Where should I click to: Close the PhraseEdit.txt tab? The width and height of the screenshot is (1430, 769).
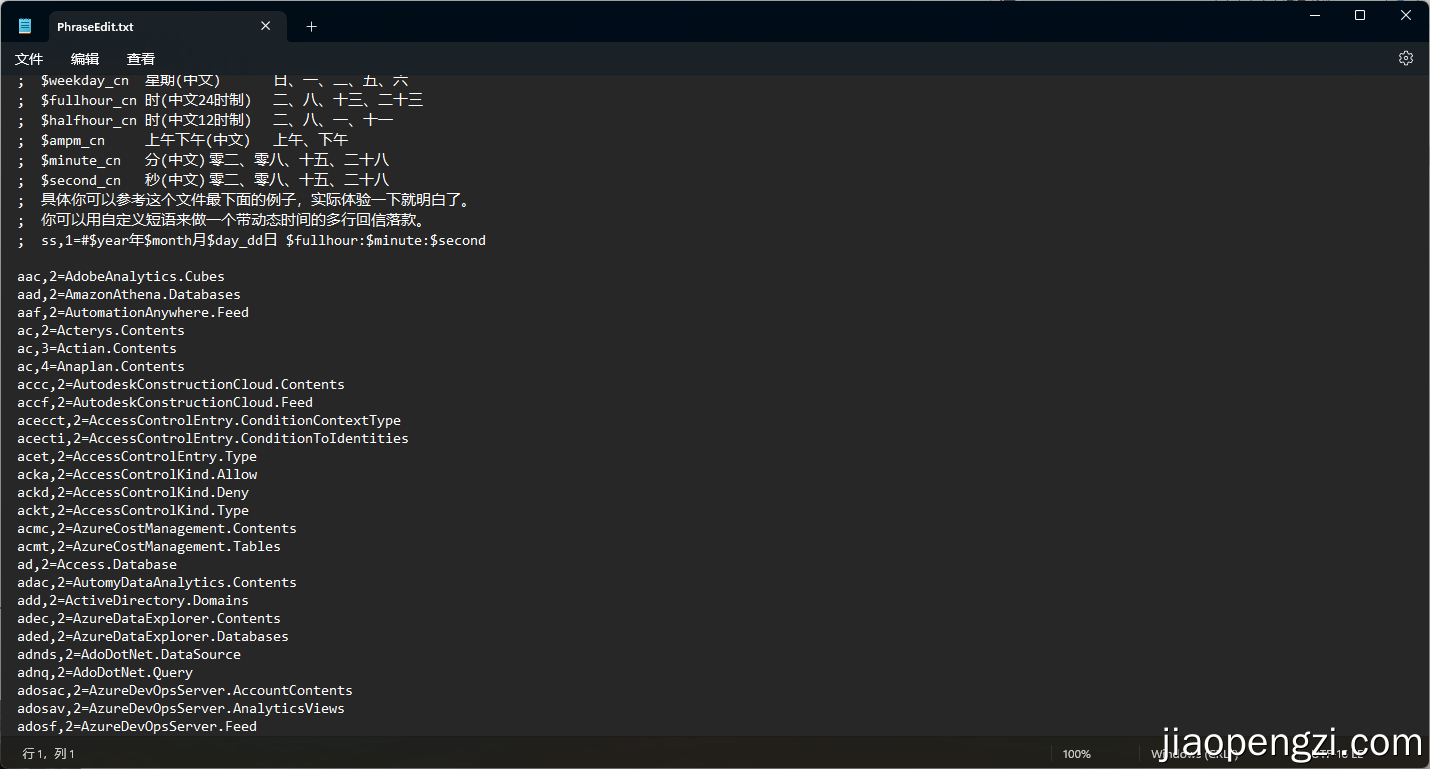265,27
